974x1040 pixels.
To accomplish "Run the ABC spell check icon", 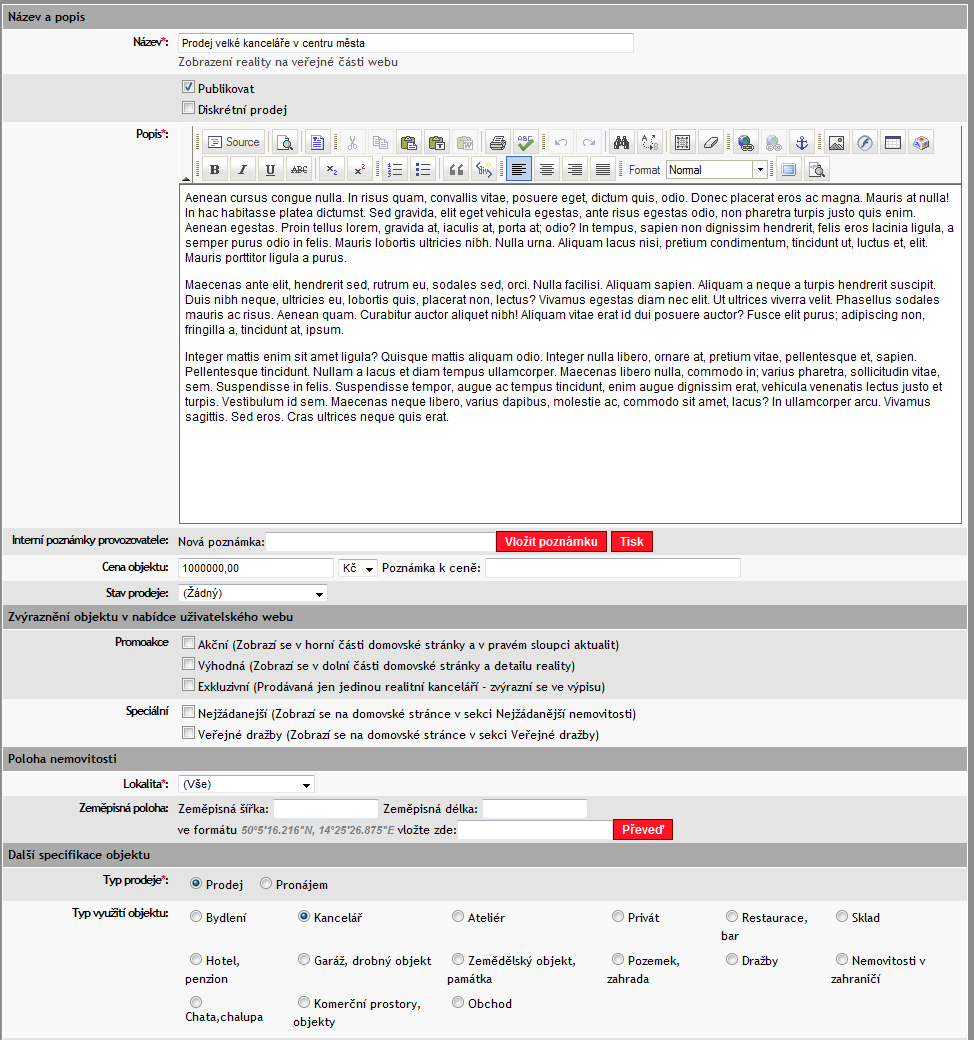I will point(525,142).
